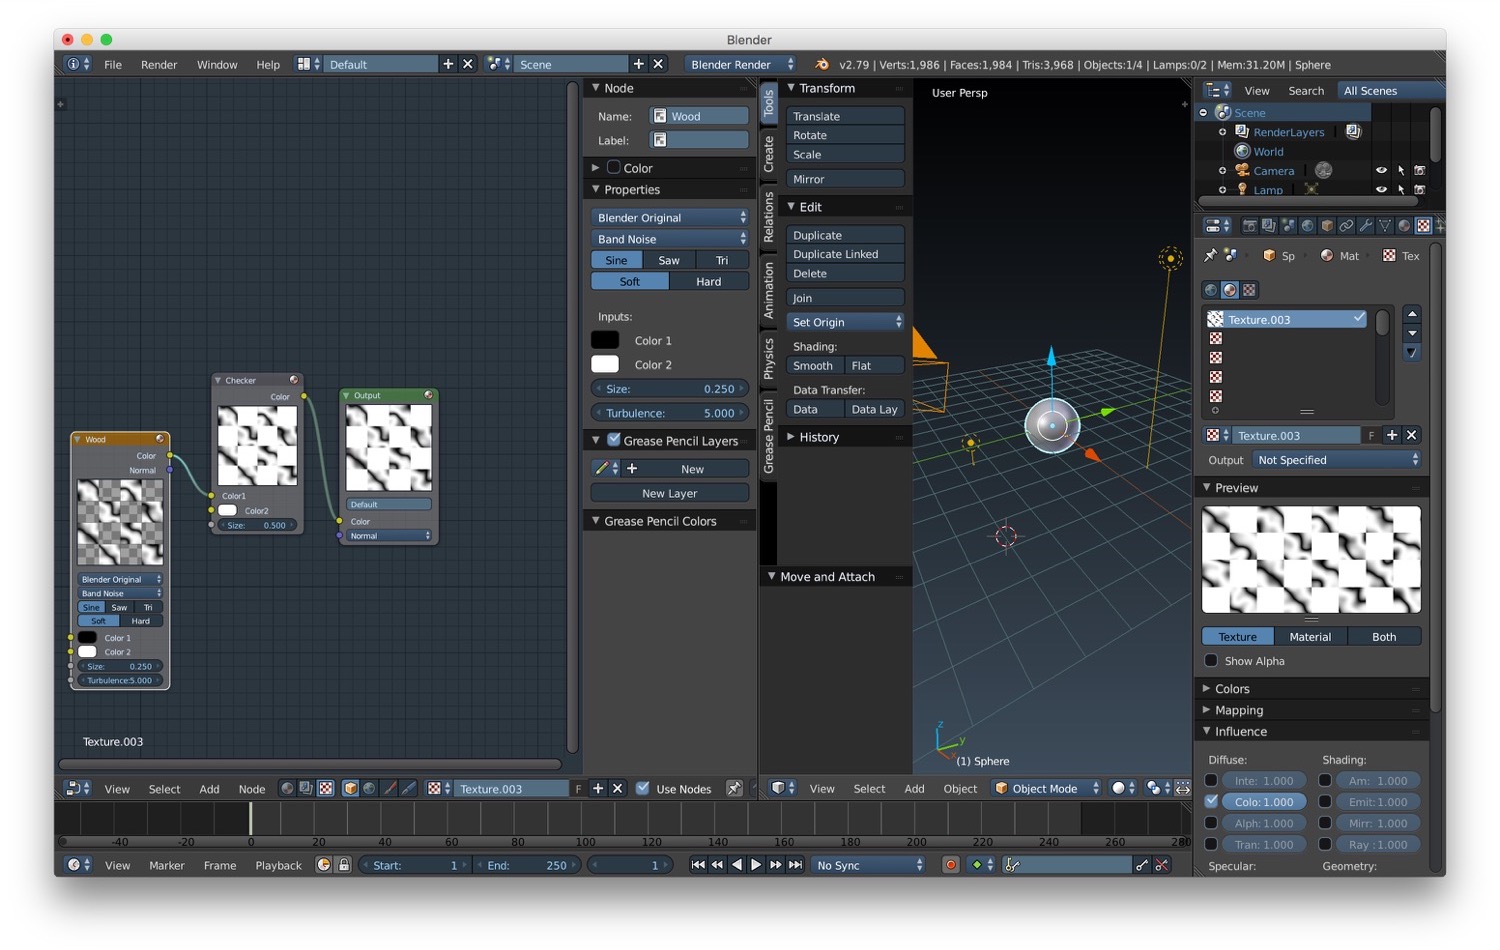Screen dimensions: 1500x950
Task: Toggle the Use Nodes checkbox
Action: (x=643, y=788)
